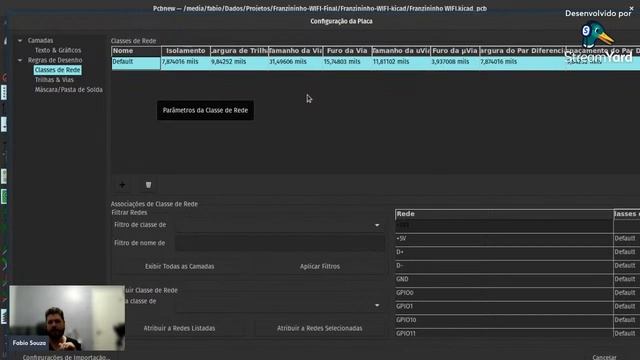Click the Nome column header
This screenshot has height=360, width=640.
click(x=136, y=51)
